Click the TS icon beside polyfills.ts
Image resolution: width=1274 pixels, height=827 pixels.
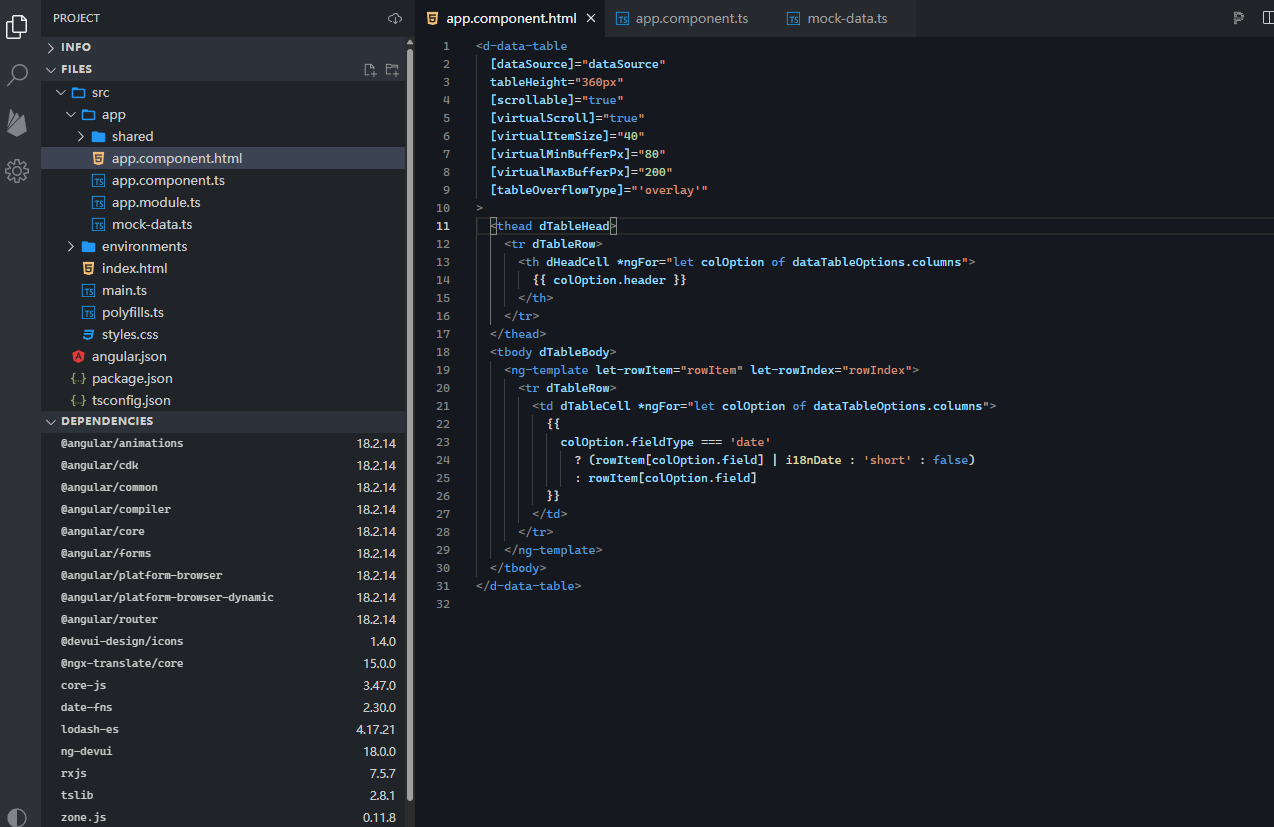point(88,312)
